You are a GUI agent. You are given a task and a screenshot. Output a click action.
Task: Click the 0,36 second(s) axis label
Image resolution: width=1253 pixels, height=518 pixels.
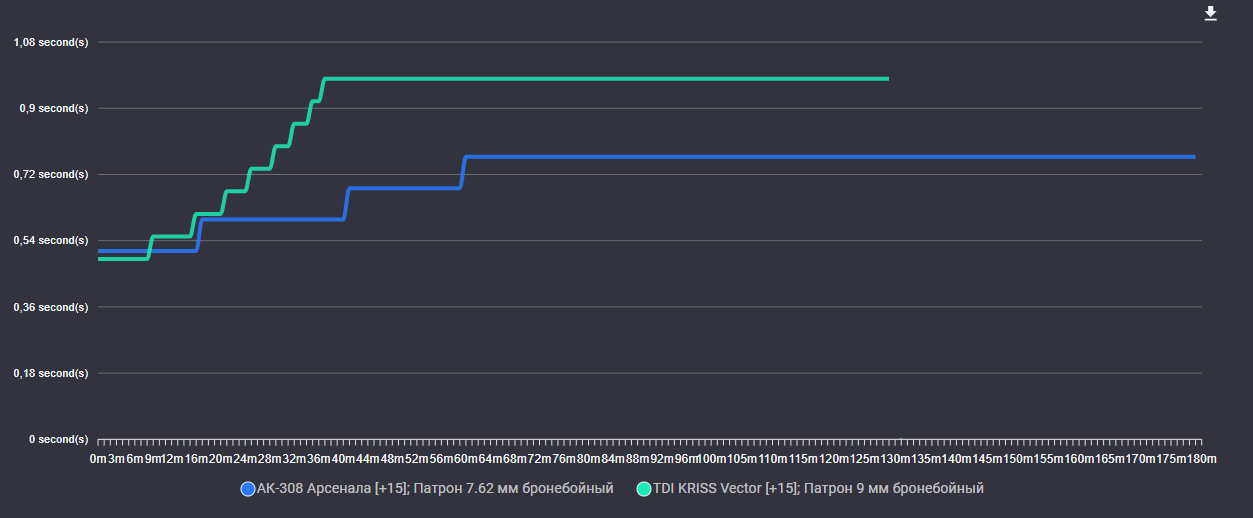click(51, 306)
